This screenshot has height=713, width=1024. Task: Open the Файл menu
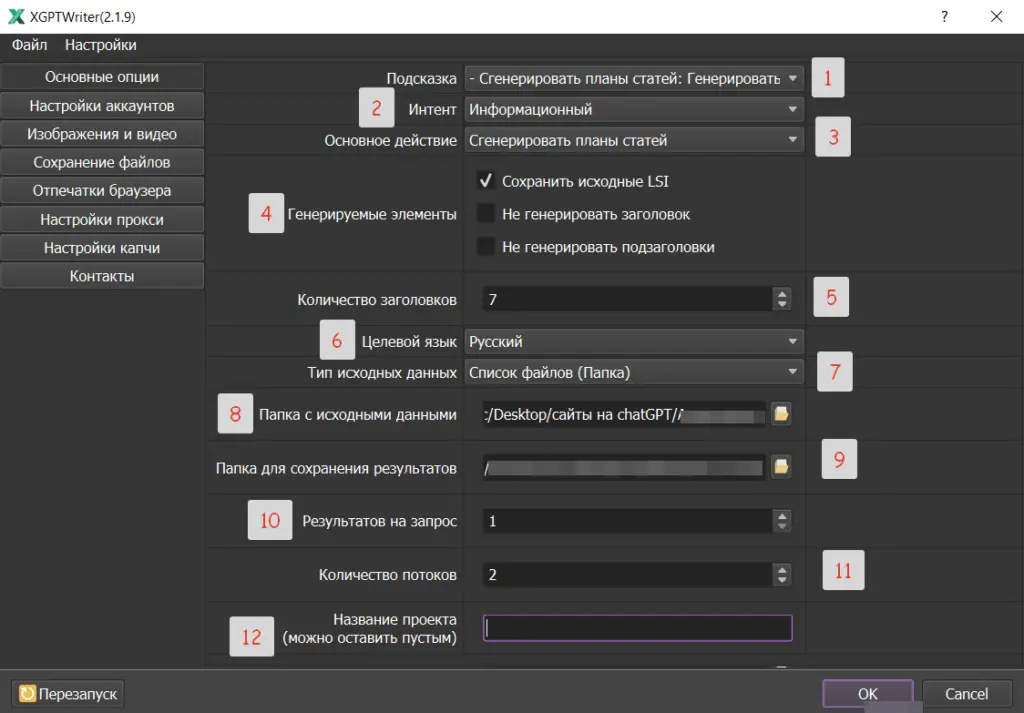[29, 45]
